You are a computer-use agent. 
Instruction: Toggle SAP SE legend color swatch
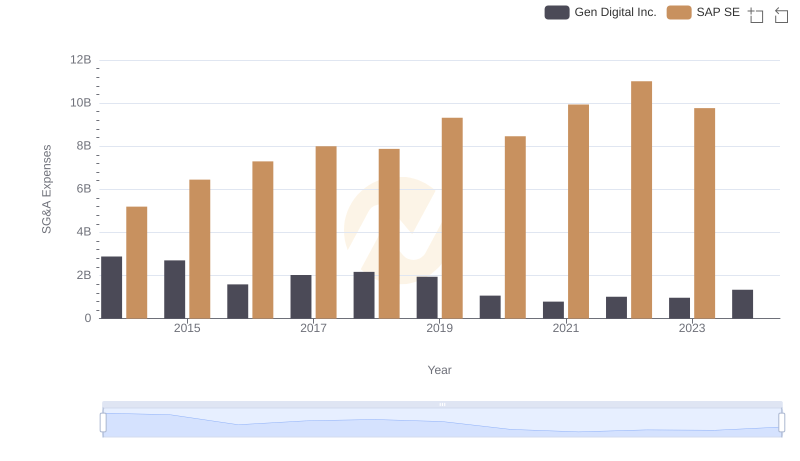point(679,12)
